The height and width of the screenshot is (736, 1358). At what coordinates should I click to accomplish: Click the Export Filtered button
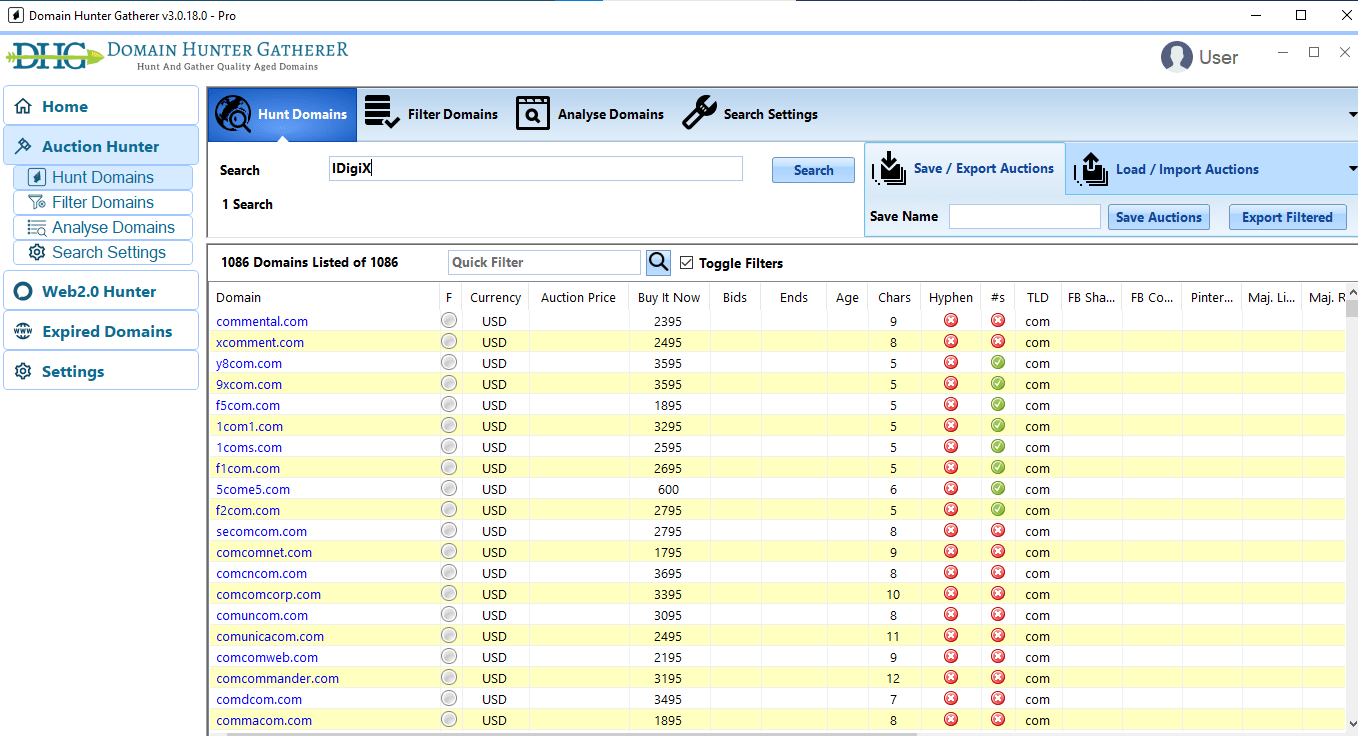[x=1287, y=217]
